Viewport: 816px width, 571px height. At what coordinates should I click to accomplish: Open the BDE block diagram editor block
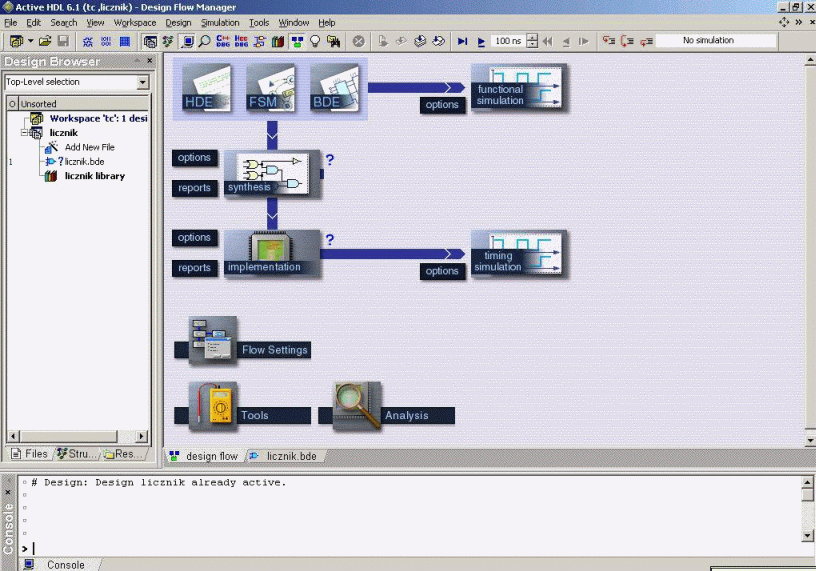pos(335,87)
